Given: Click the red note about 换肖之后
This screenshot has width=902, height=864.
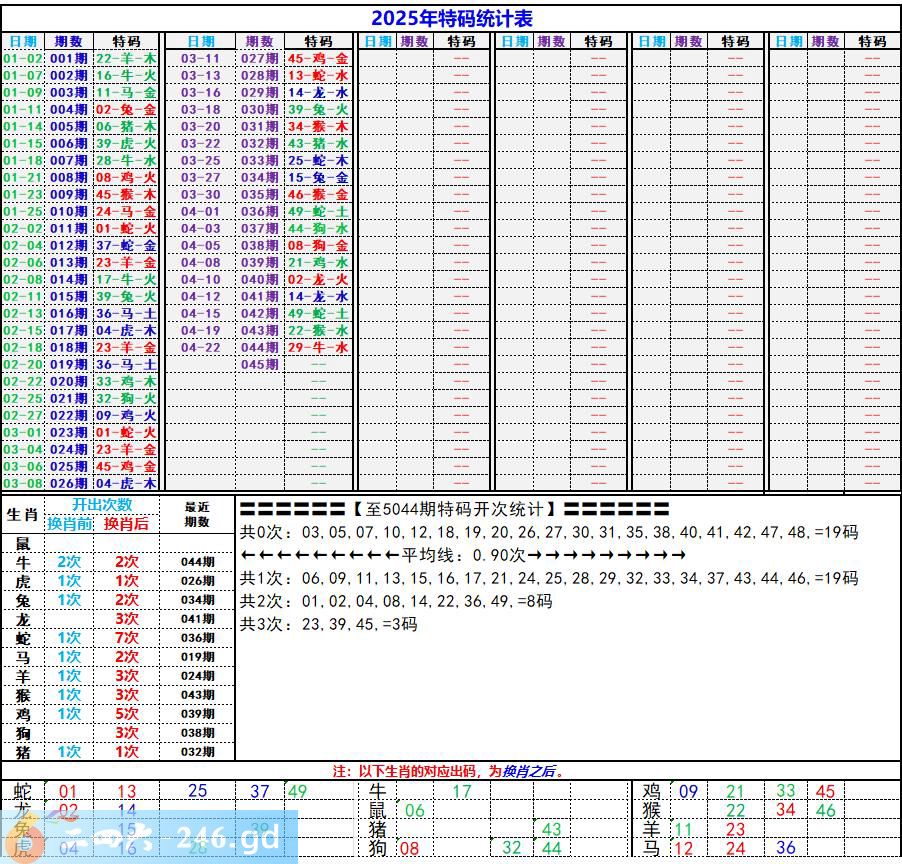Looking at the screenshot, I should point(450,771).
